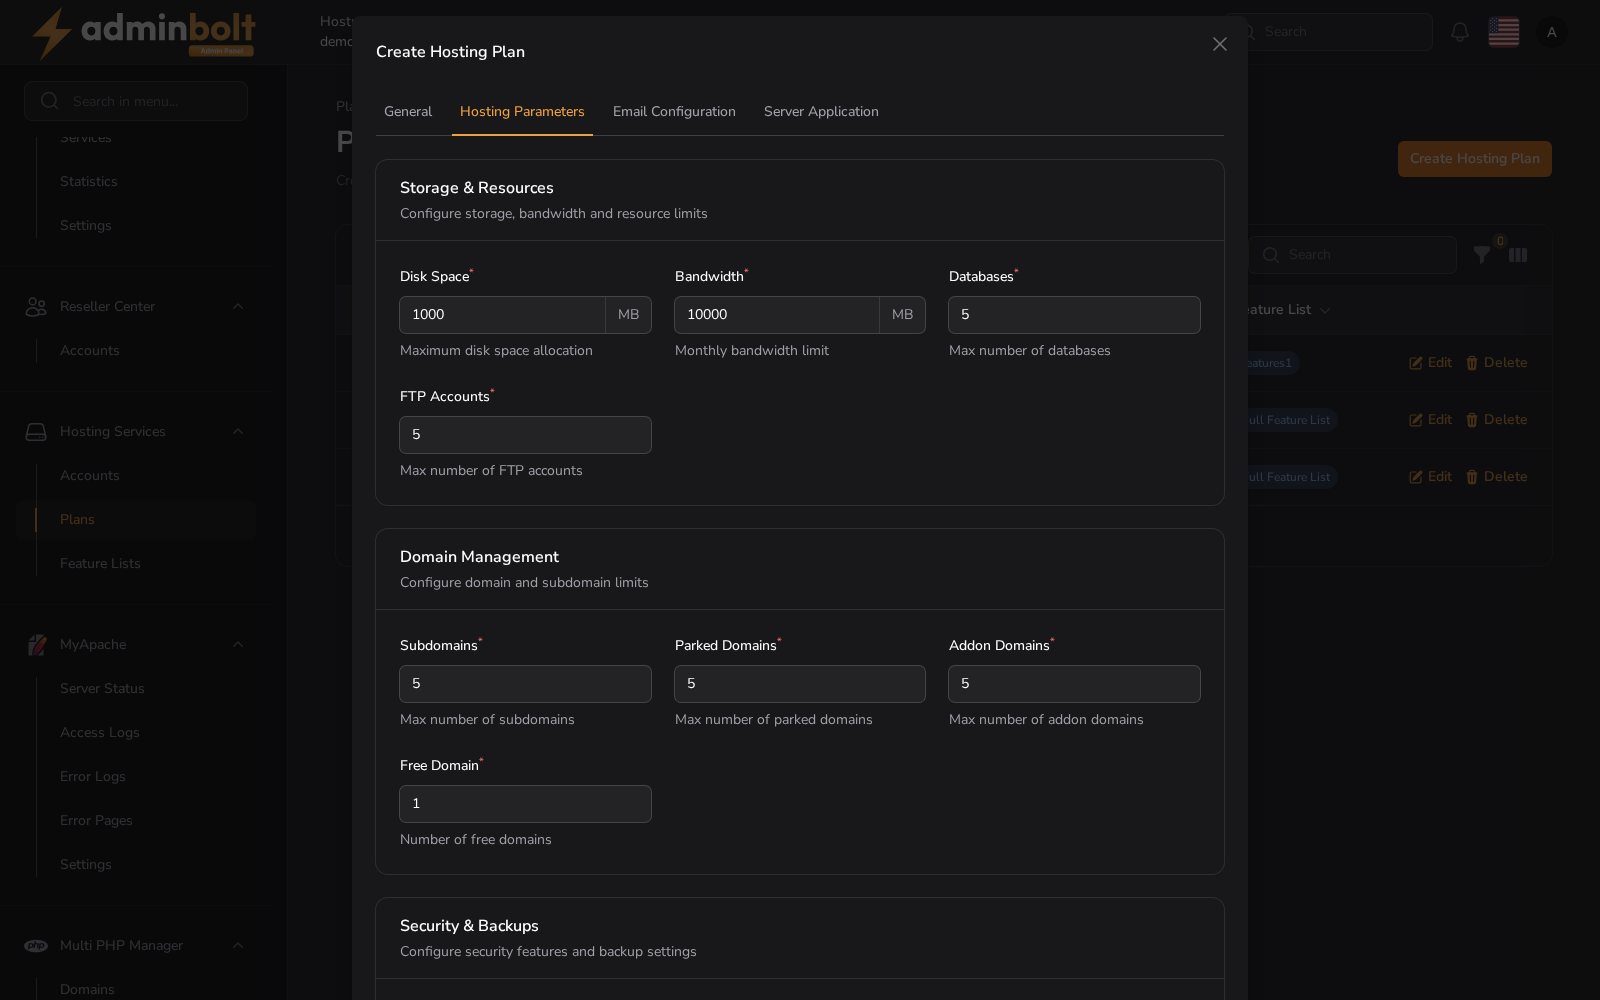Open the language flag selector
This screenshot has width=1600, height=1000.
click(x=1504, y=32)
